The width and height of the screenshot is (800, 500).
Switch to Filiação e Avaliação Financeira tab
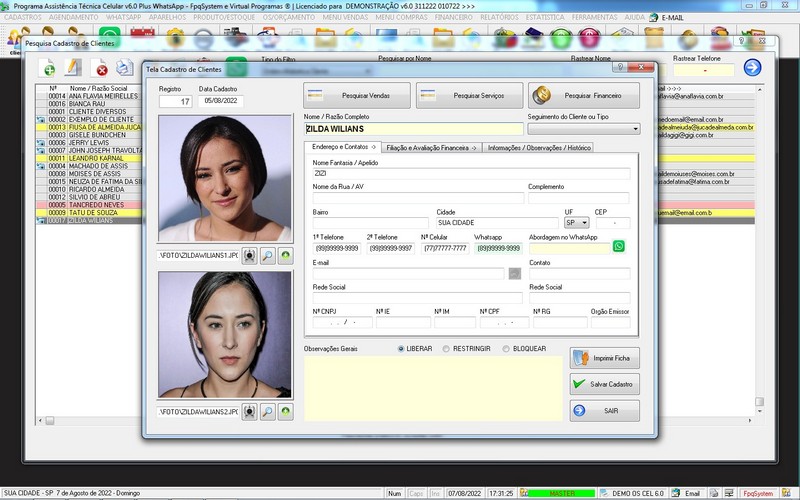coord(431,147)
